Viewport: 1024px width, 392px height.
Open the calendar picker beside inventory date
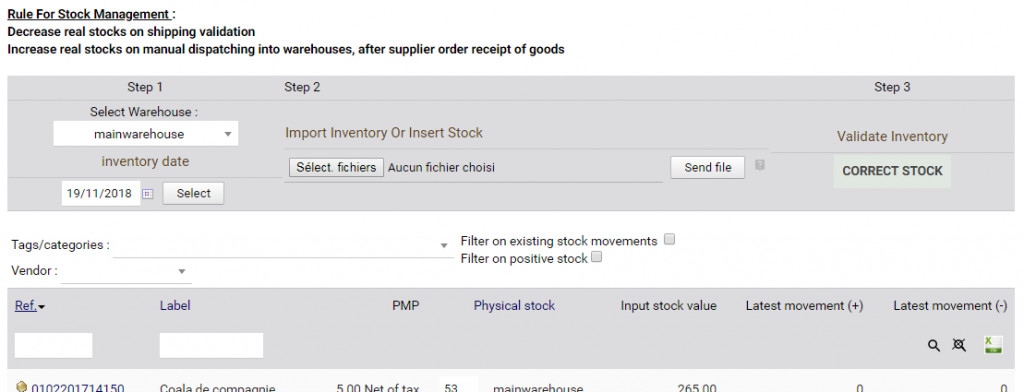coord(148,193)
